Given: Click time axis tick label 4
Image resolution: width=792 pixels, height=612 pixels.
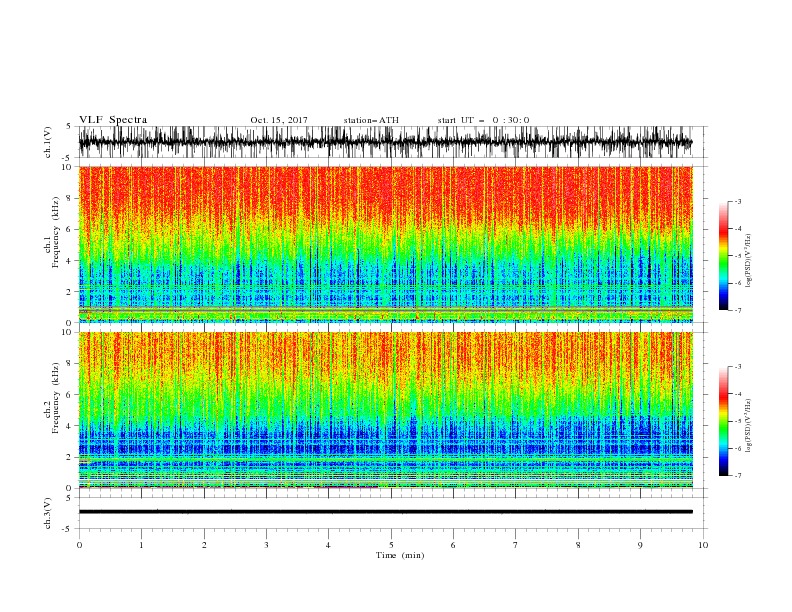Looking at the screenshot, I should click(x=328, y=545).
